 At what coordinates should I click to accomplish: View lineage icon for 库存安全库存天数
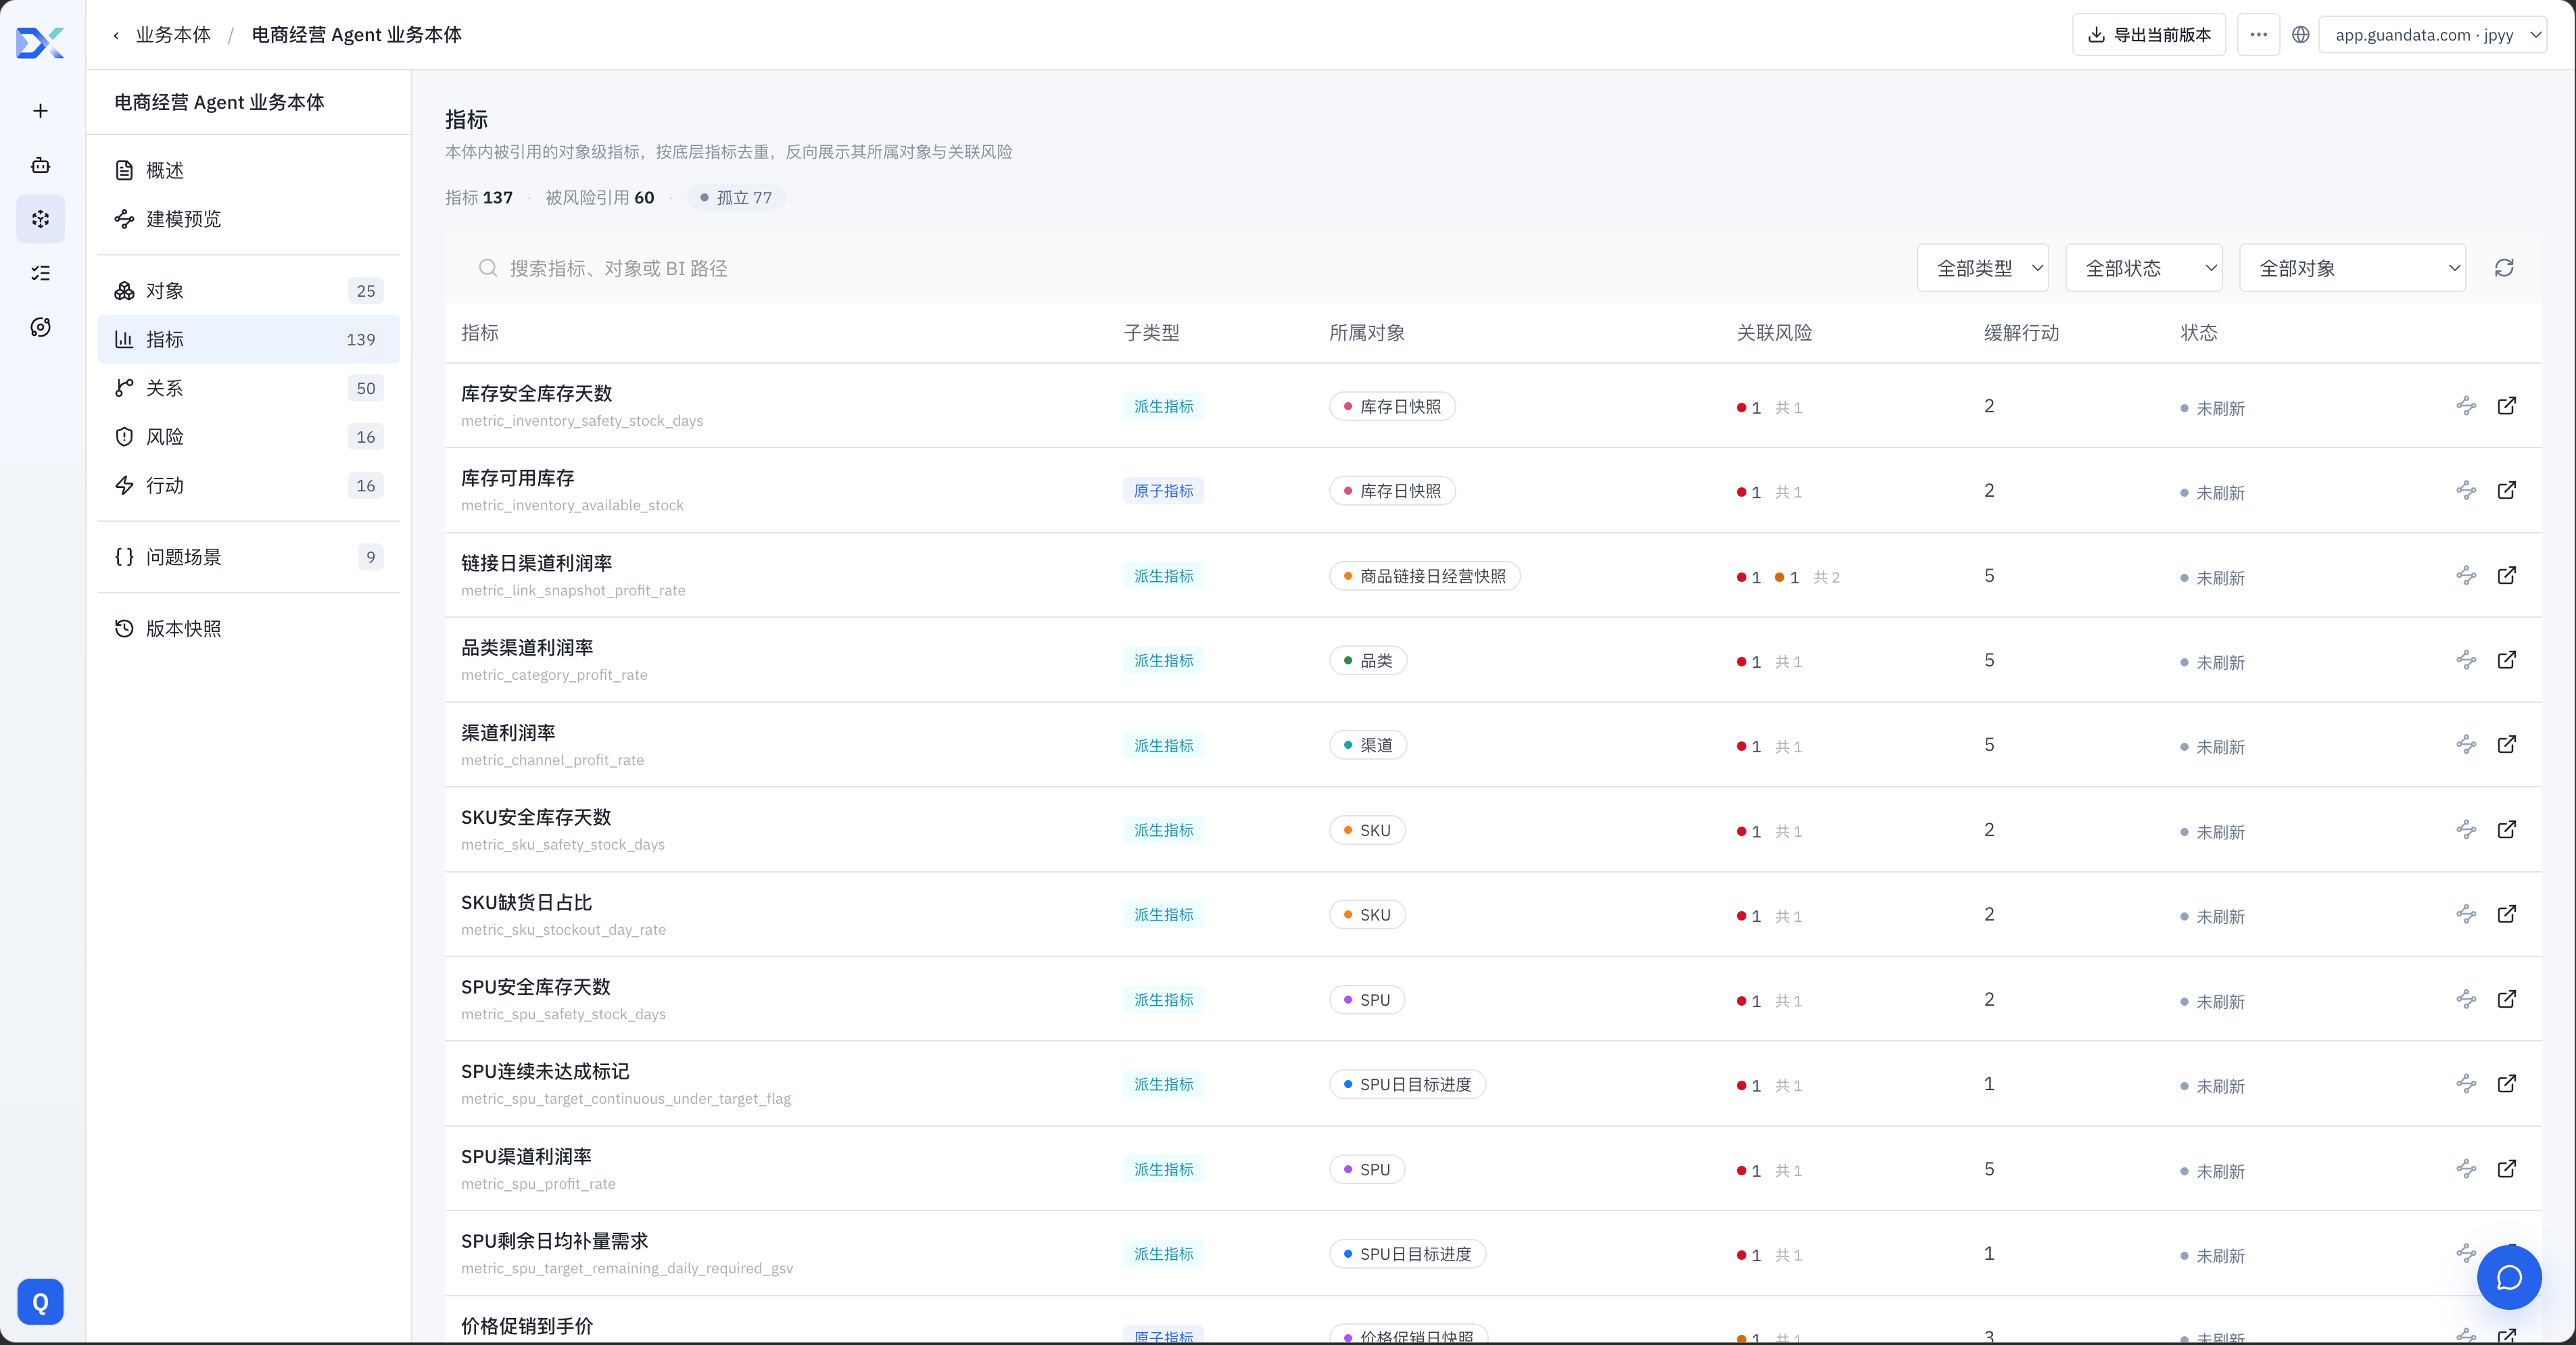tap(2466, 406)
